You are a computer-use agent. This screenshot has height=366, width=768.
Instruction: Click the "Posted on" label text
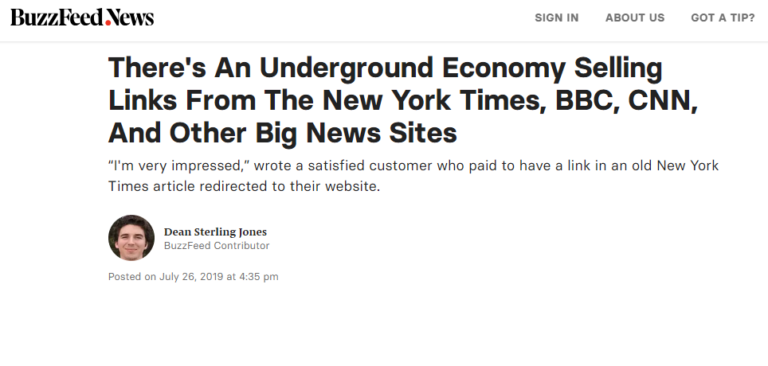(x=132, y=276)
